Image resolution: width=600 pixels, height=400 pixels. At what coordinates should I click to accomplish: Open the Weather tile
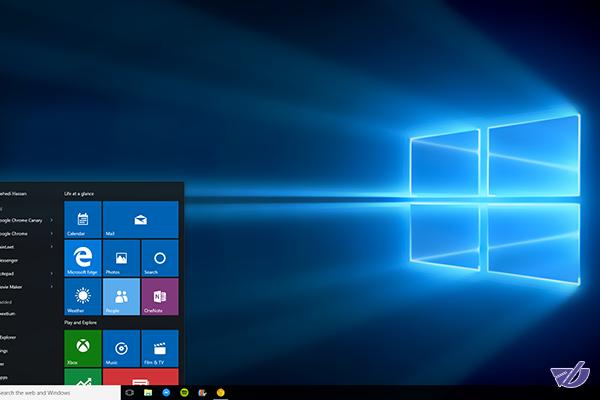[83, 297]
